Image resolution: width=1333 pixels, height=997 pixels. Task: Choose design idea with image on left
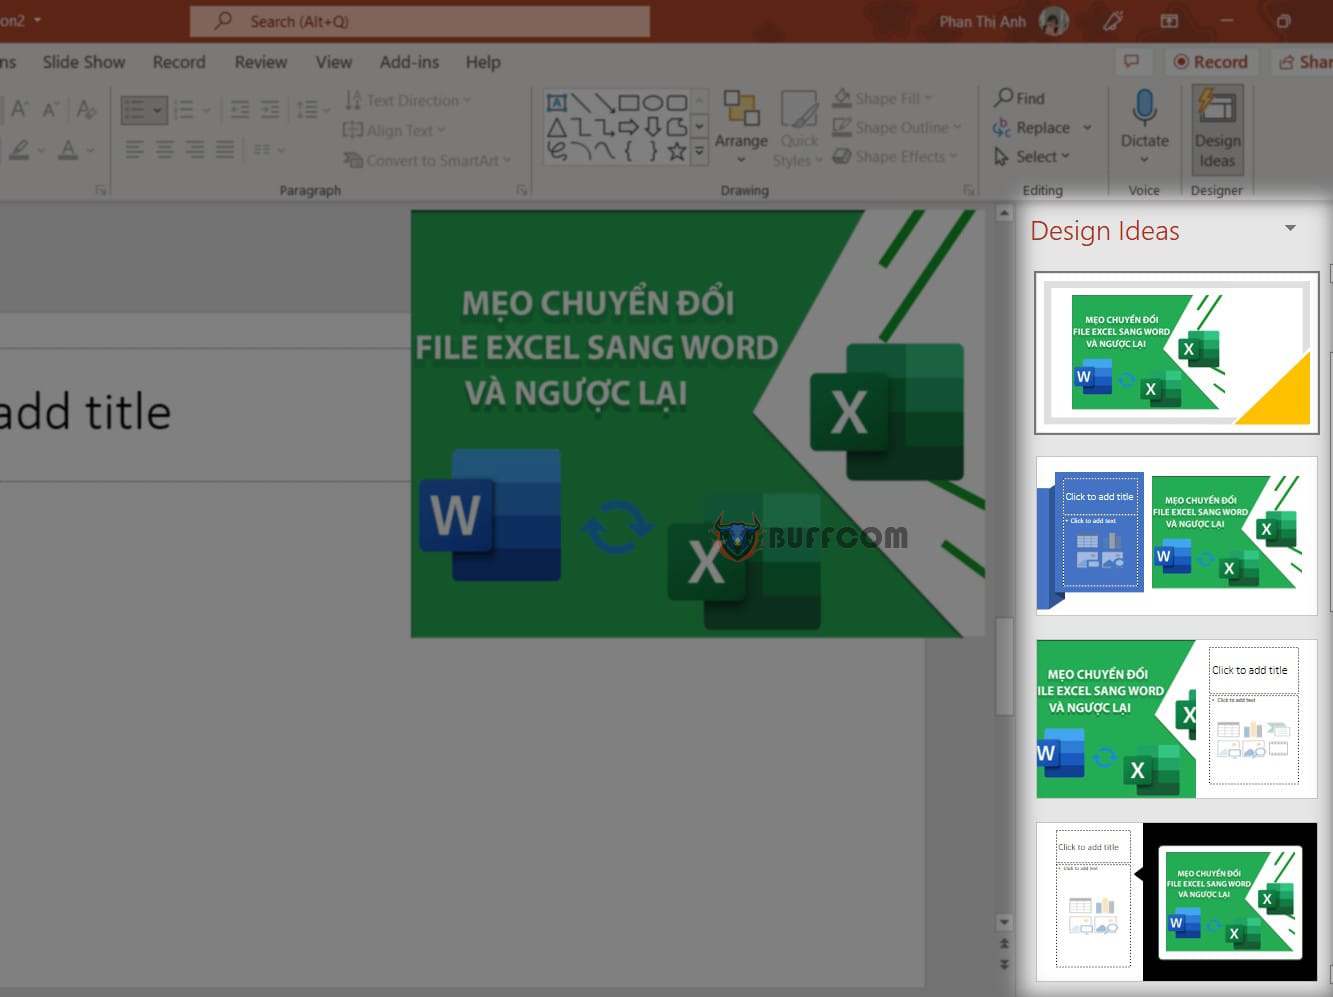point(1176,719)
